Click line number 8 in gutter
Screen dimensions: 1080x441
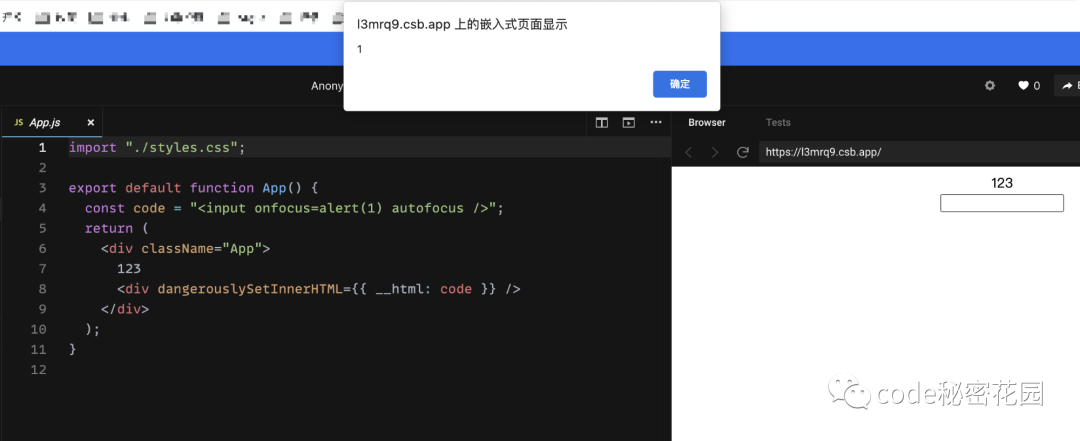(x=43, y=289)
